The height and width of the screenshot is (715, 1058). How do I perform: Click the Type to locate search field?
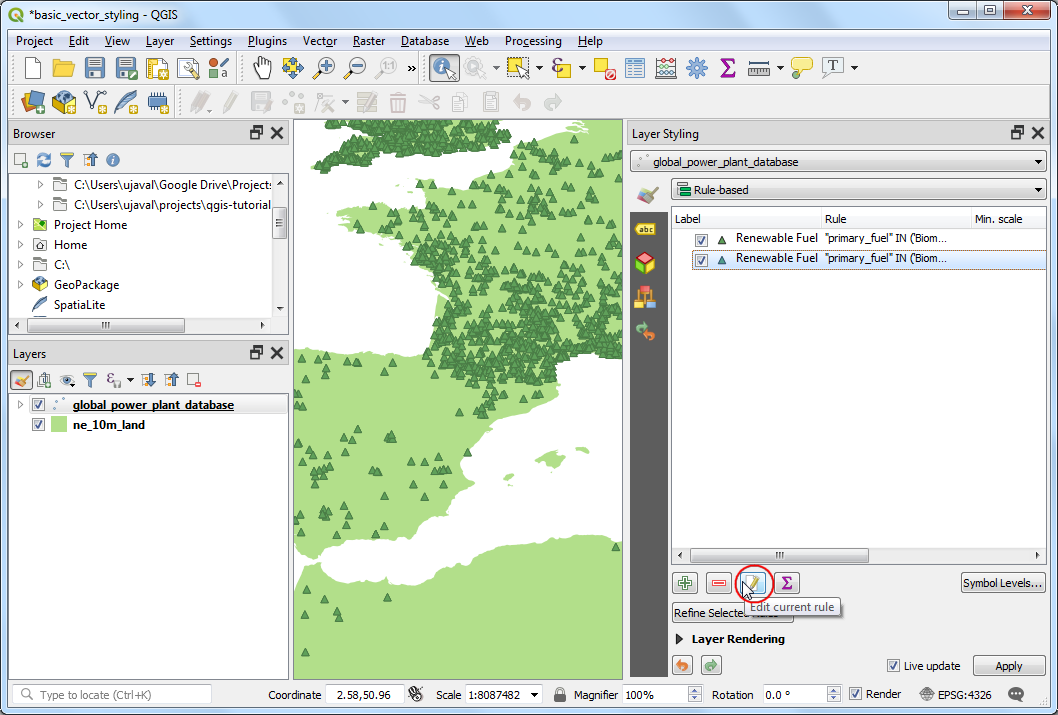(x=113, y=694)
